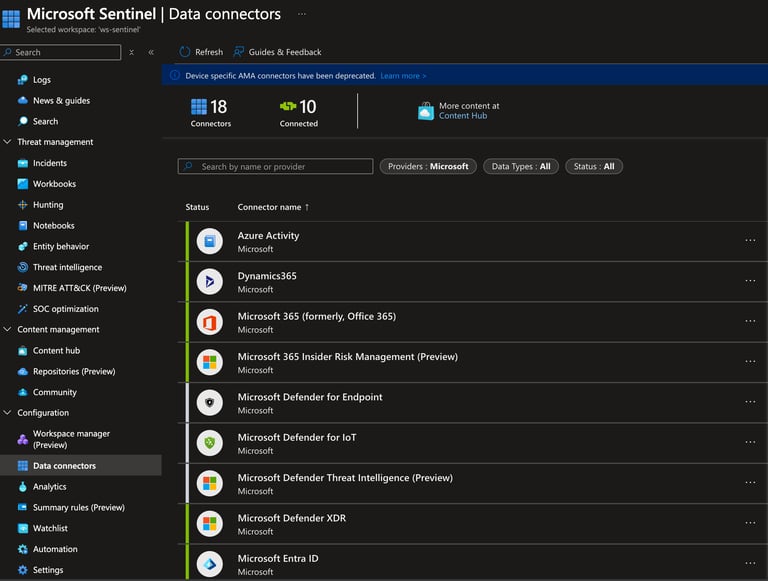Open more options for Microsoft Defender XDR
This screenshot has width=768, height=581.
[x=750, y=523]
